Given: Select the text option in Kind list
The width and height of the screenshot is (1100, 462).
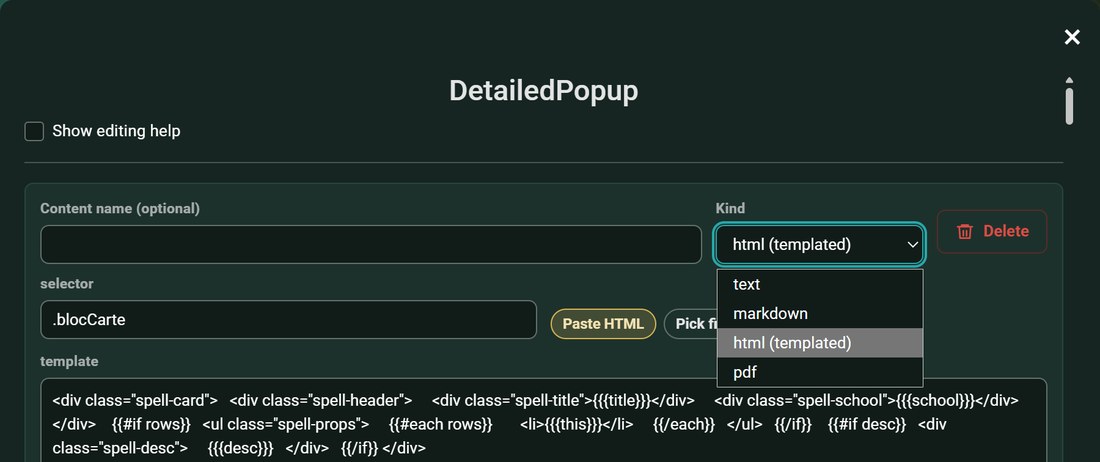Looking at the screenshot, I should (819, 284).
